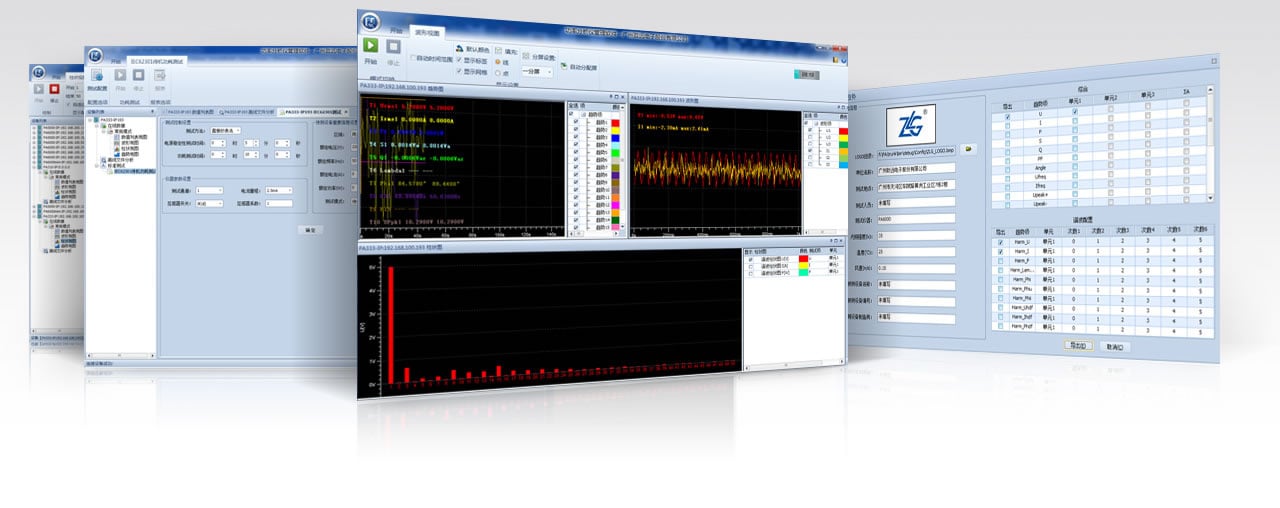Screen dimensions: 1280x508
Task: Start acquisition with green play button in center window
Action: 370,46
